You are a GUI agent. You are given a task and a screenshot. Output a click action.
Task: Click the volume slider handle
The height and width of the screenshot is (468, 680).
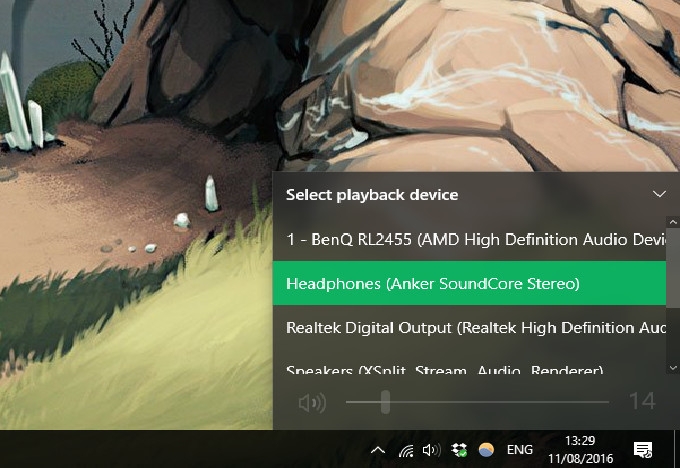(x=386, y=402)
